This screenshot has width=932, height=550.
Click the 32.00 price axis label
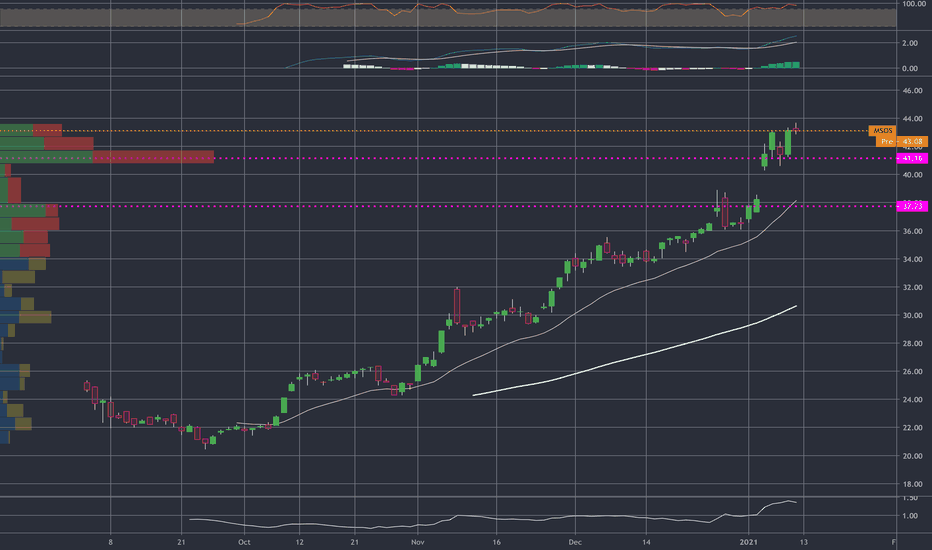912,287
